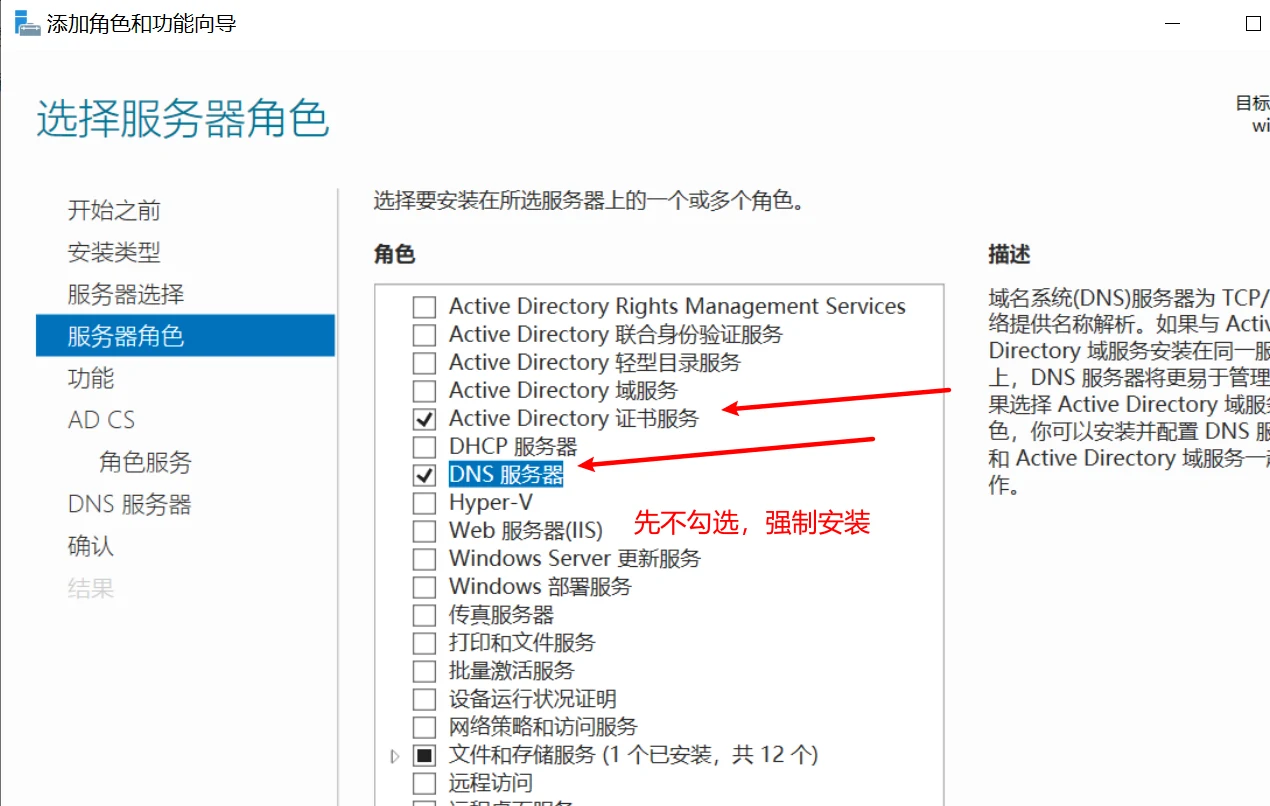This screenshot has width=1270, height=806.
Task: Go to DNS 服务器 wizard step
Action: pos(129,505)
